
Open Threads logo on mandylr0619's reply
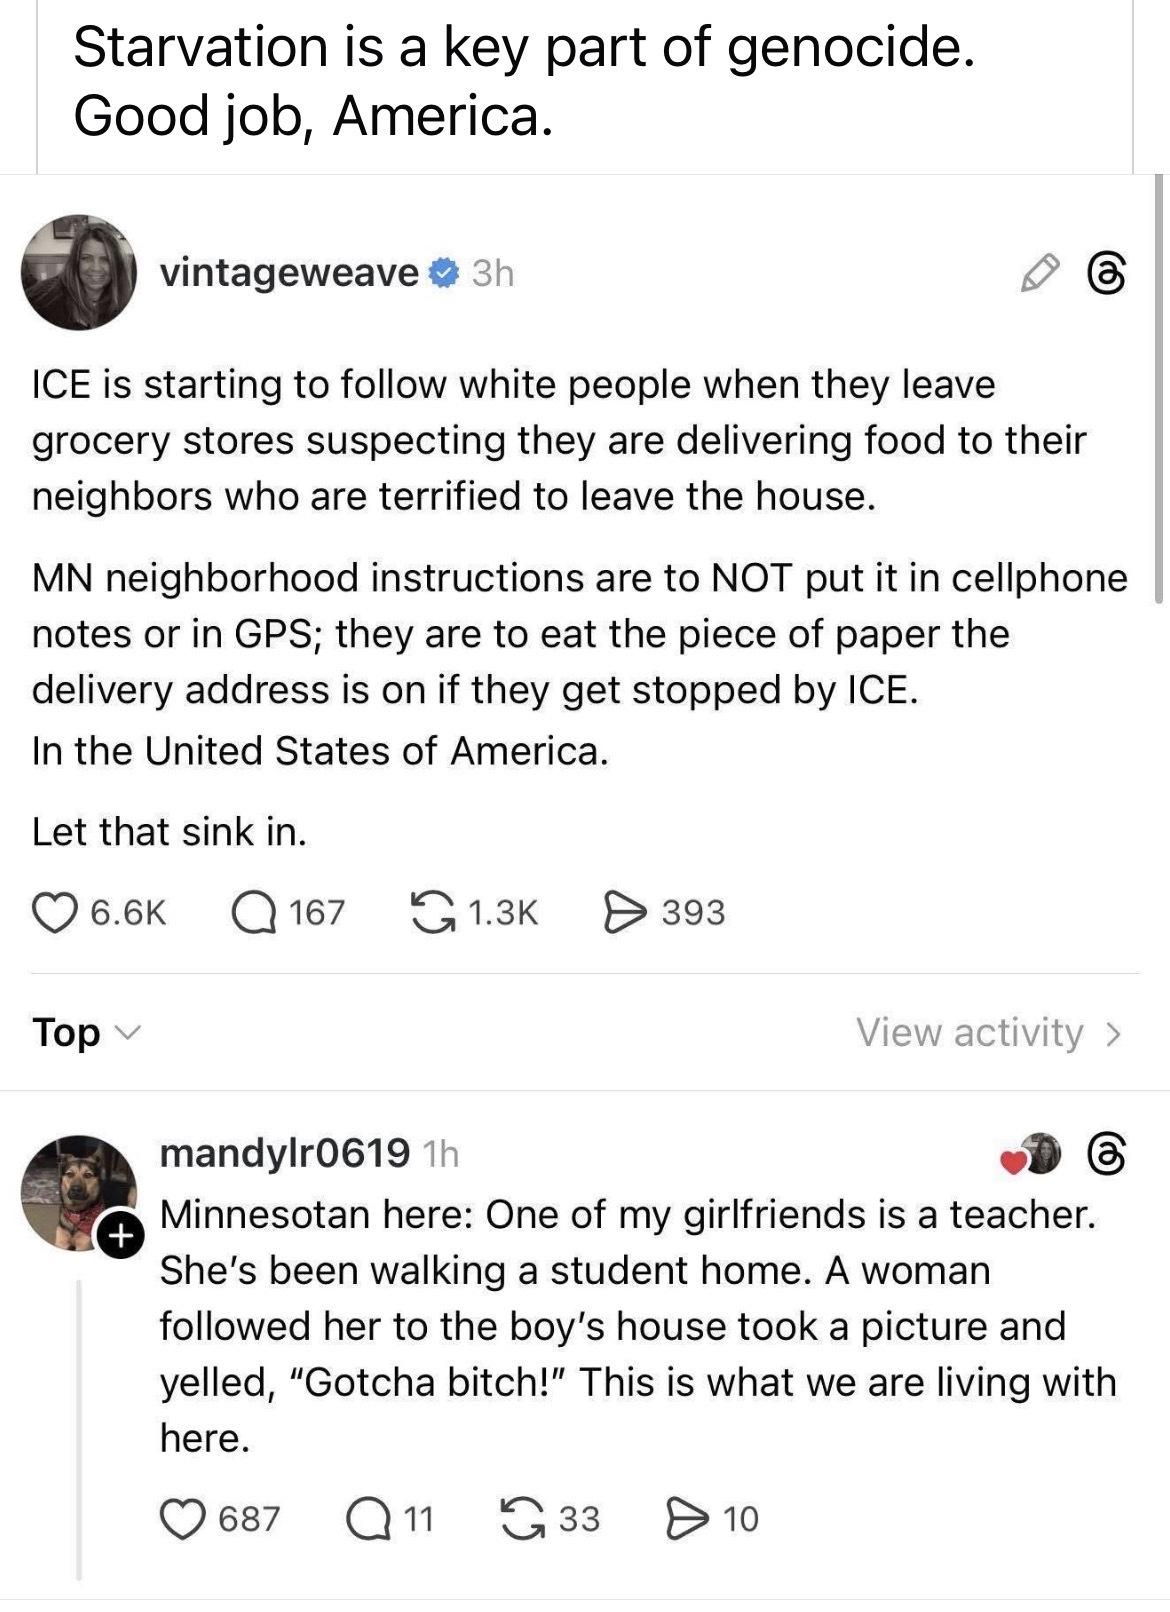[1107, 1154]
